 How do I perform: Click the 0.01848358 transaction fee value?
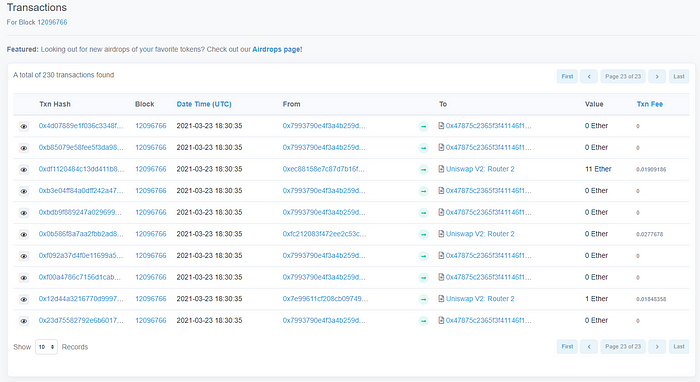click(651, 299)
